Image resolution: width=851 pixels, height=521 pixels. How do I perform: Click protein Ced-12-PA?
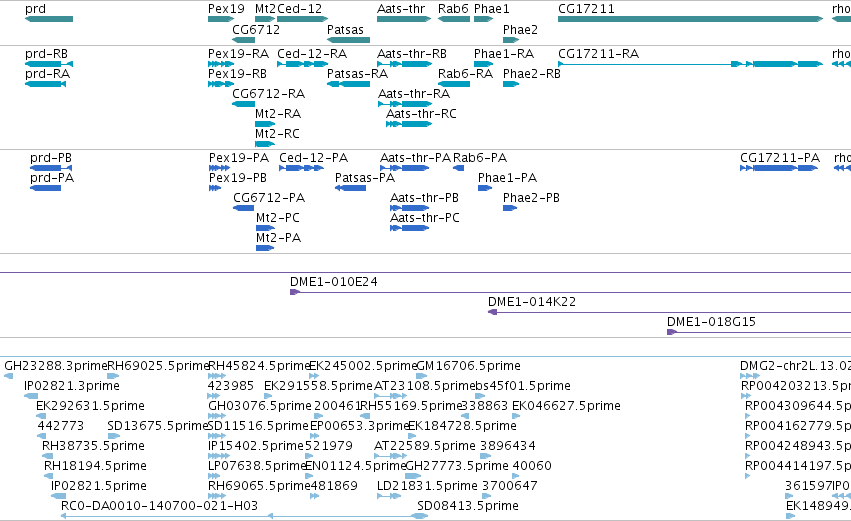(313, 158)
